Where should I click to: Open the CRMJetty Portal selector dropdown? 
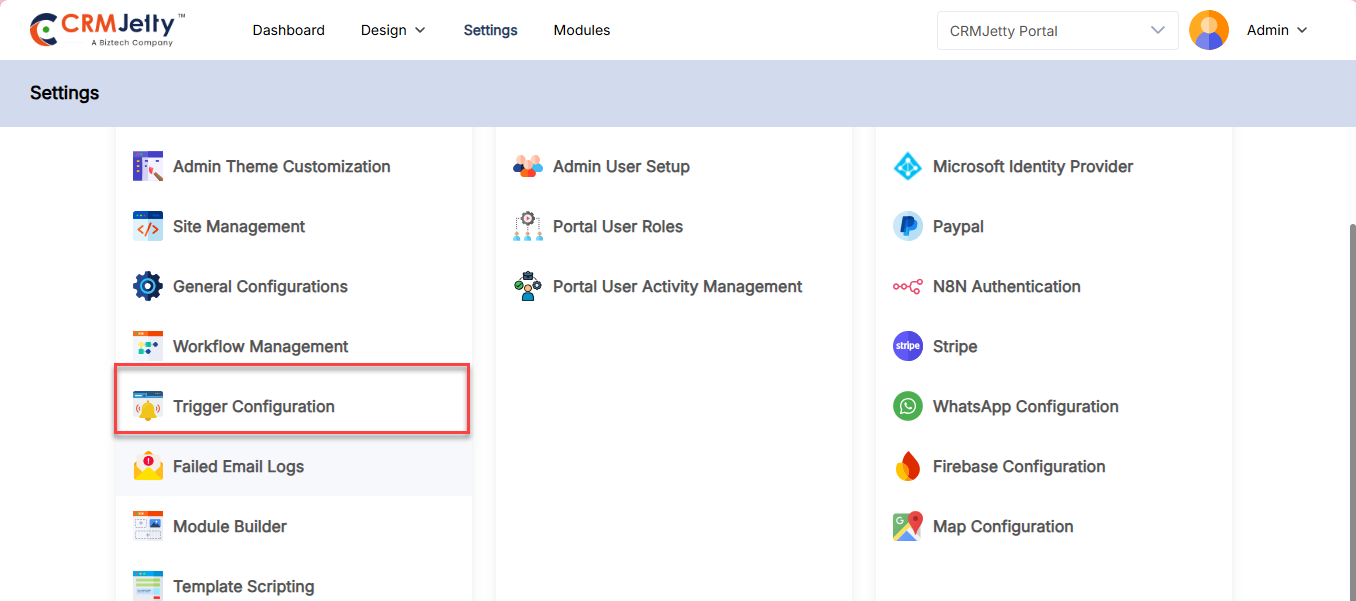pyautogui.click(x=1056, y=30)
